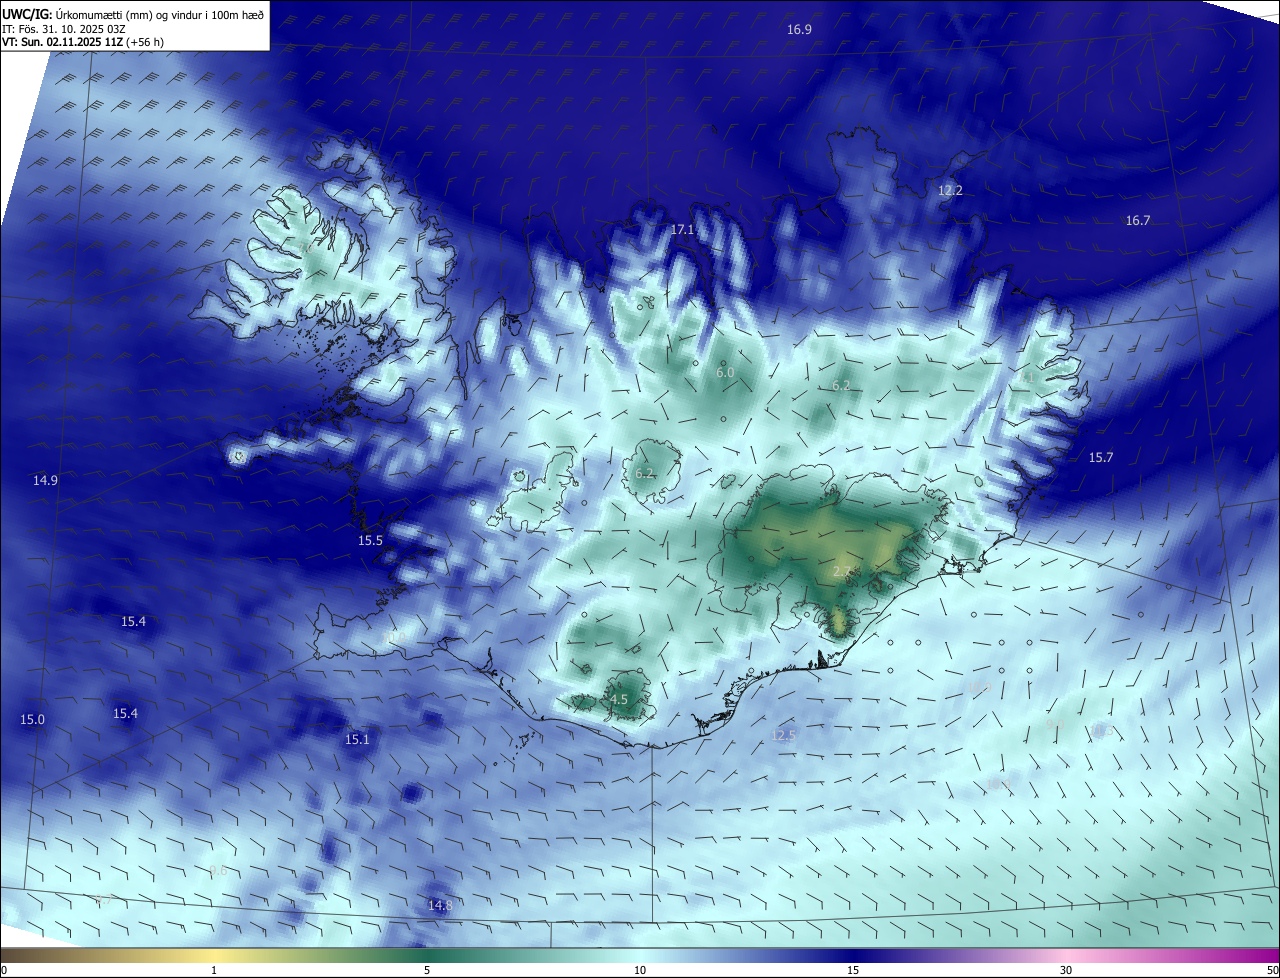This screenshot has height=978, width=1280.
Task: Select the 14.9 value label
Action: [x=45, y=480]
